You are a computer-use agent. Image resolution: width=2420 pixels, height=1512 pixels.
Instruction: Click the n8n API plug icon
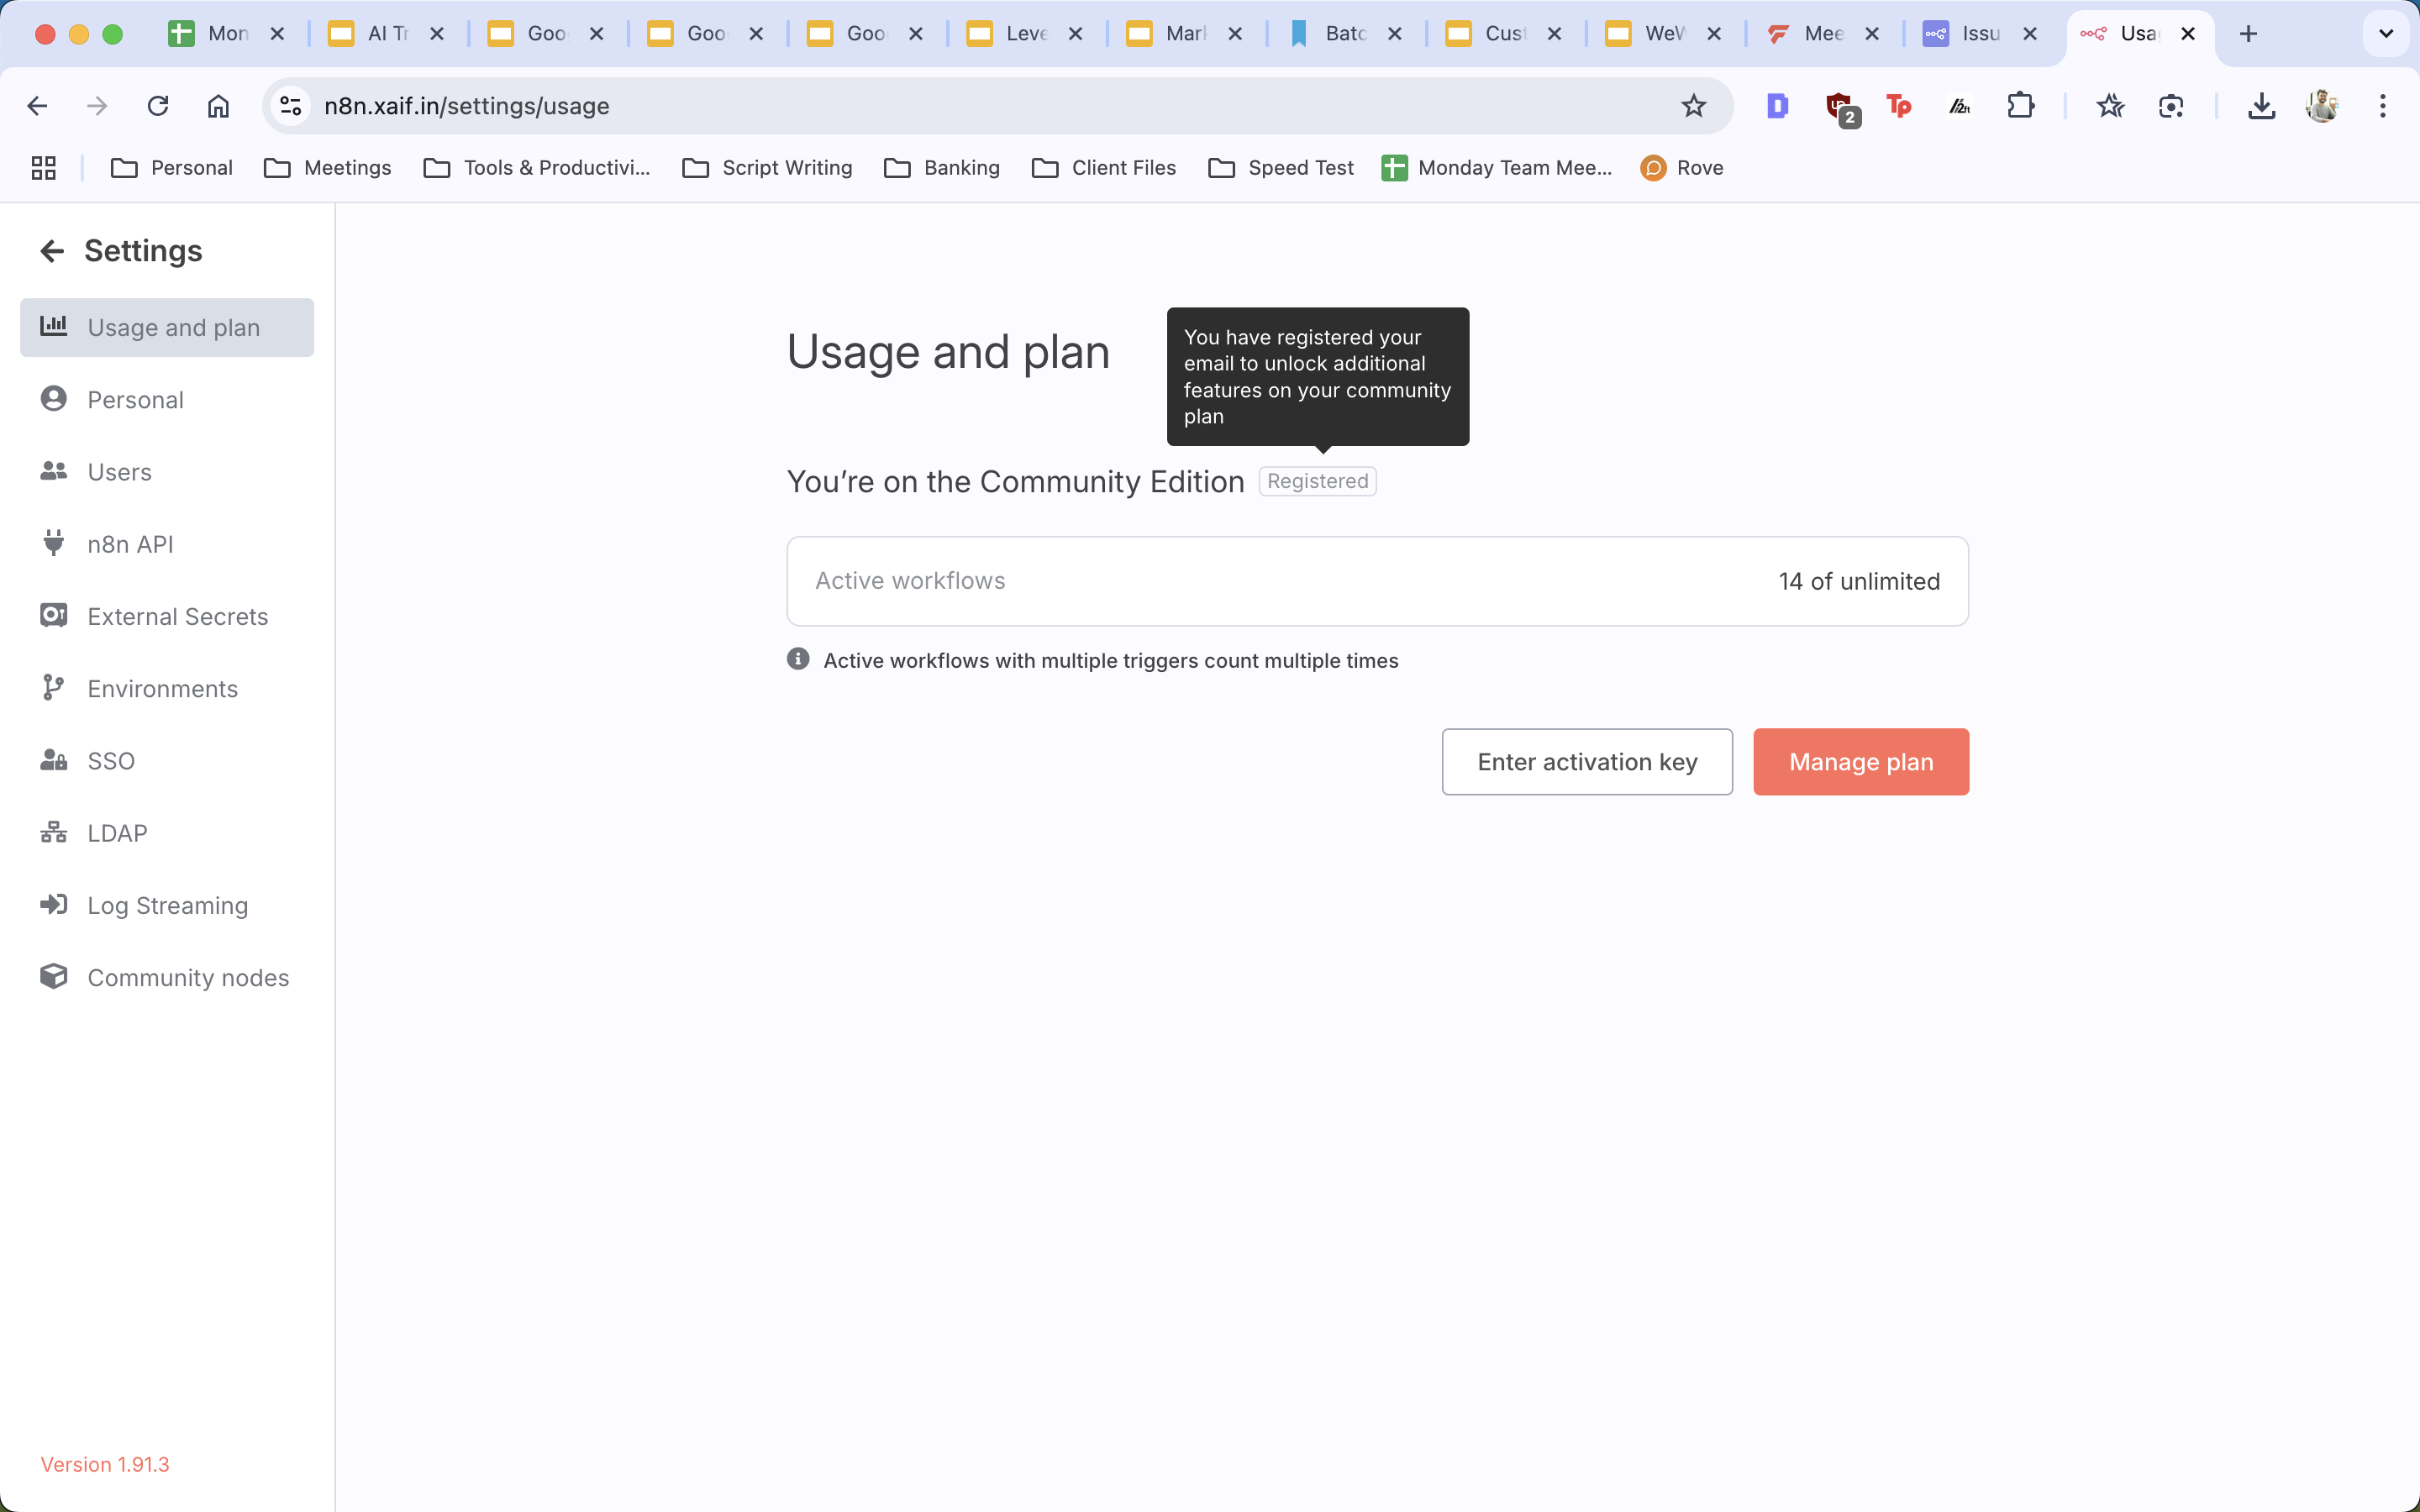[53, 542]
